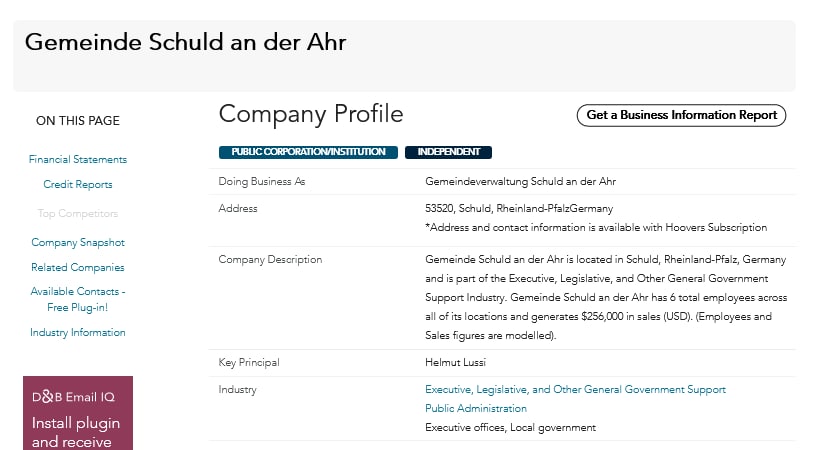Image resolution: width=821 pixels, height=450 pixels.
Task: Click Get a Business Information Report button
Action: 681,115
